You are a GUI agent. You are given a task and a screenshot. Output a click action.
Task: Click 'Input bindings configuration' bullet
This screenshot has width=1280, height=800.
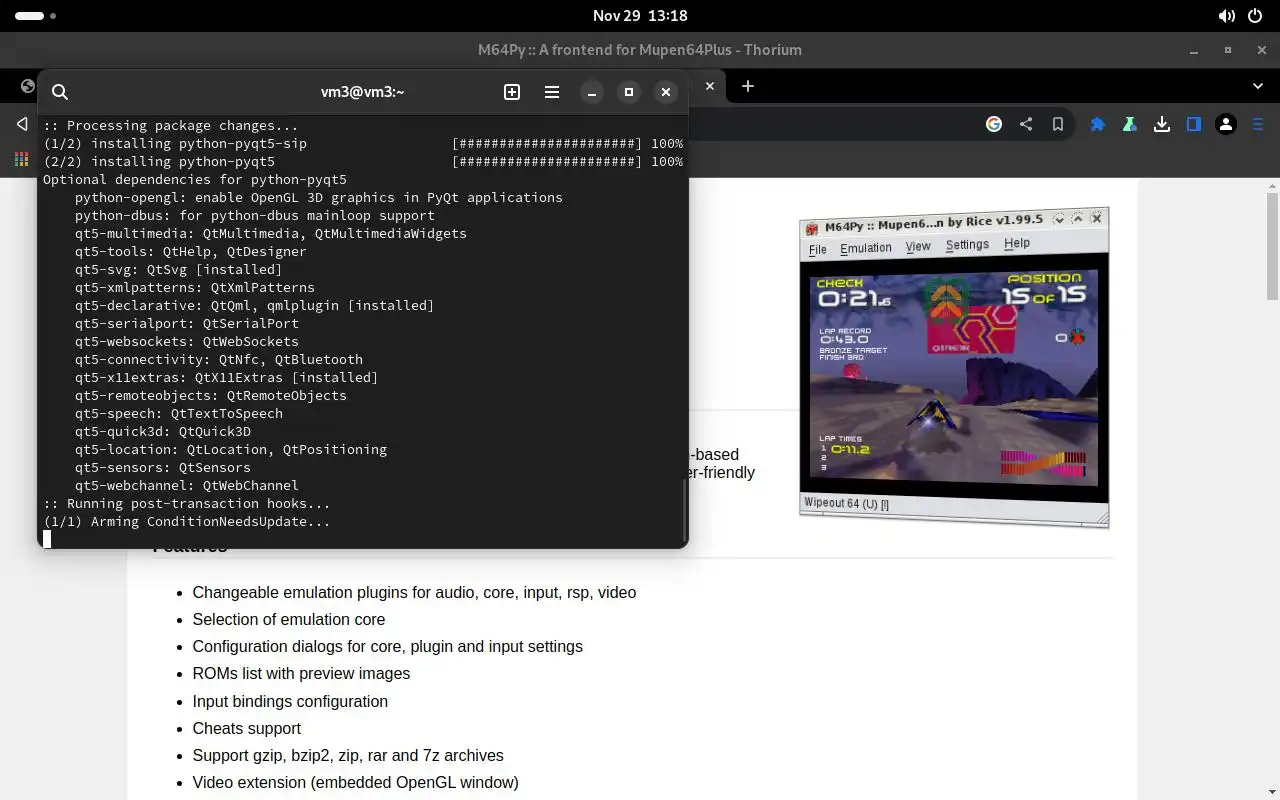pos(290,701)
